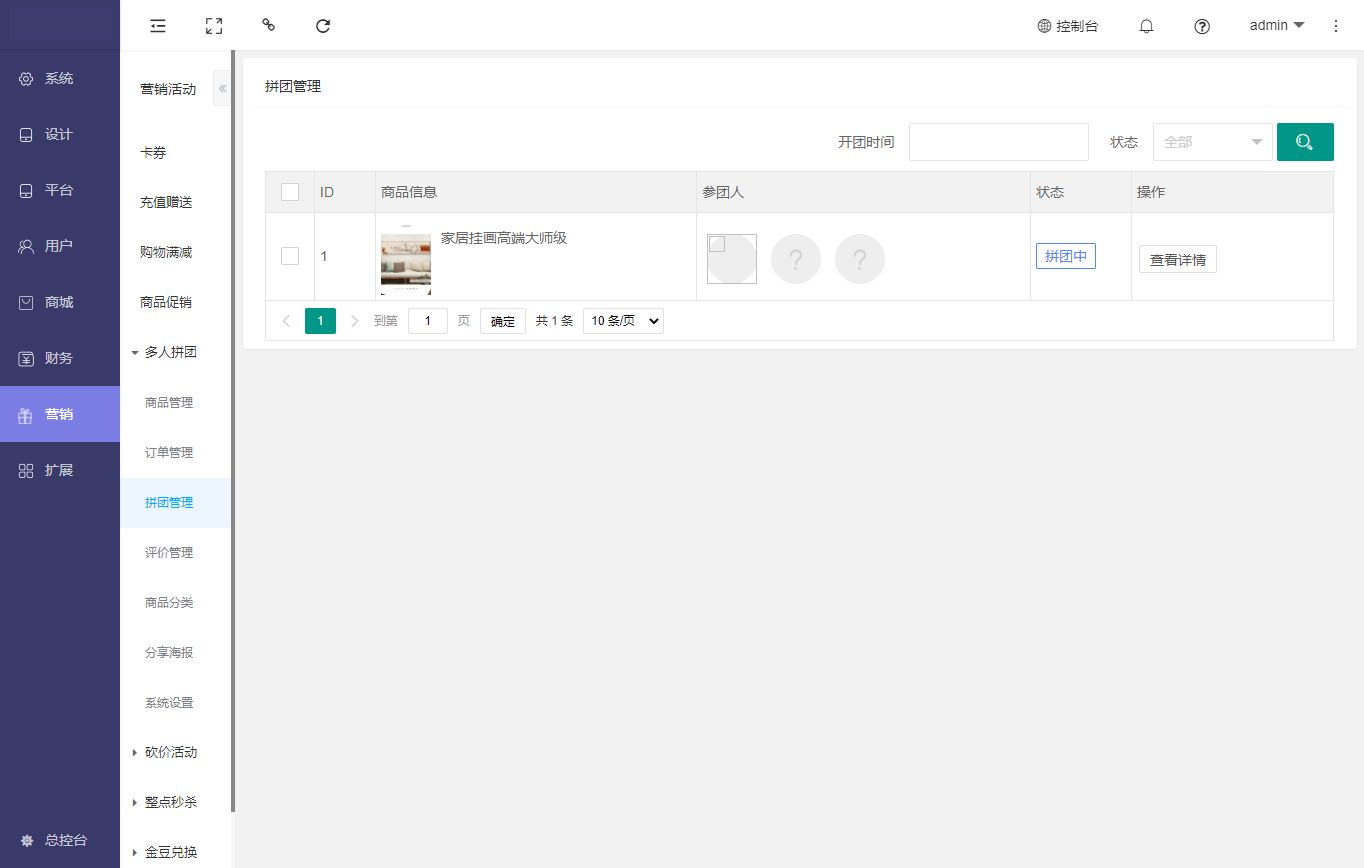Click the 确定 pagination button
The image size is (1364, 868).
coord(502,321)
